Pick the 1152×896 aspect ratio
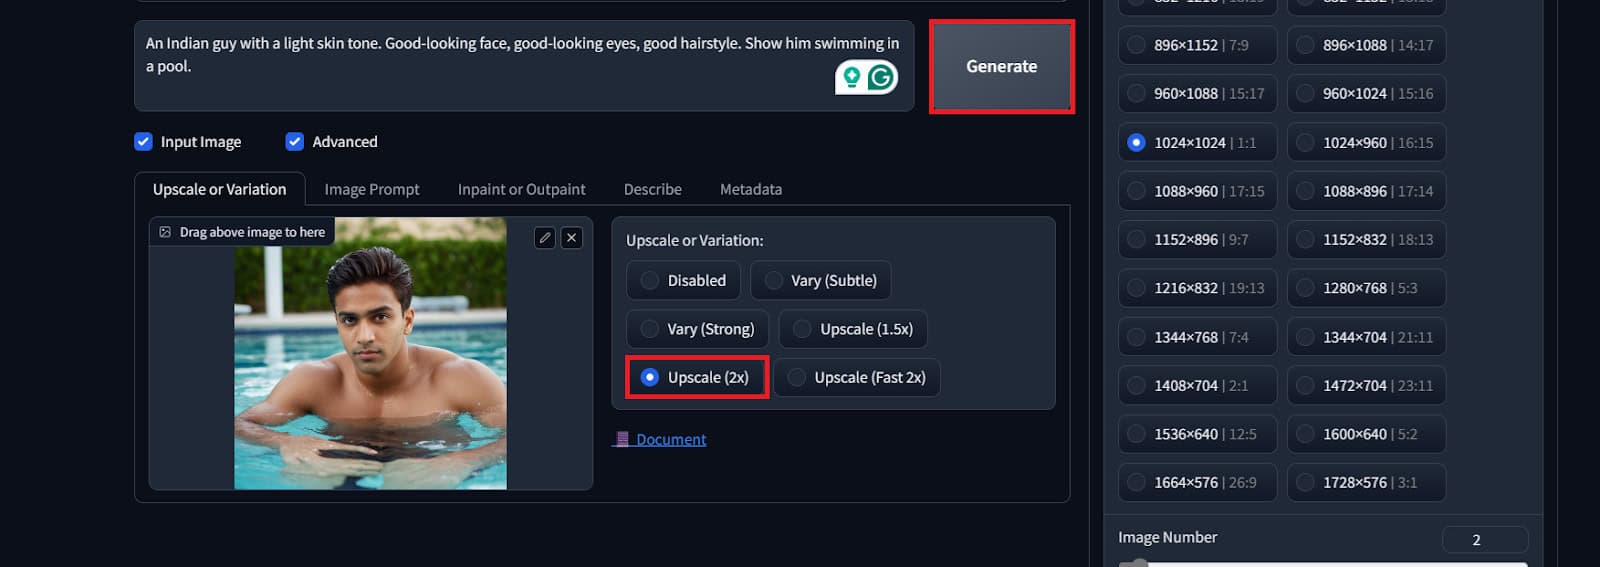1600x567 pixels. [1137, 240]
